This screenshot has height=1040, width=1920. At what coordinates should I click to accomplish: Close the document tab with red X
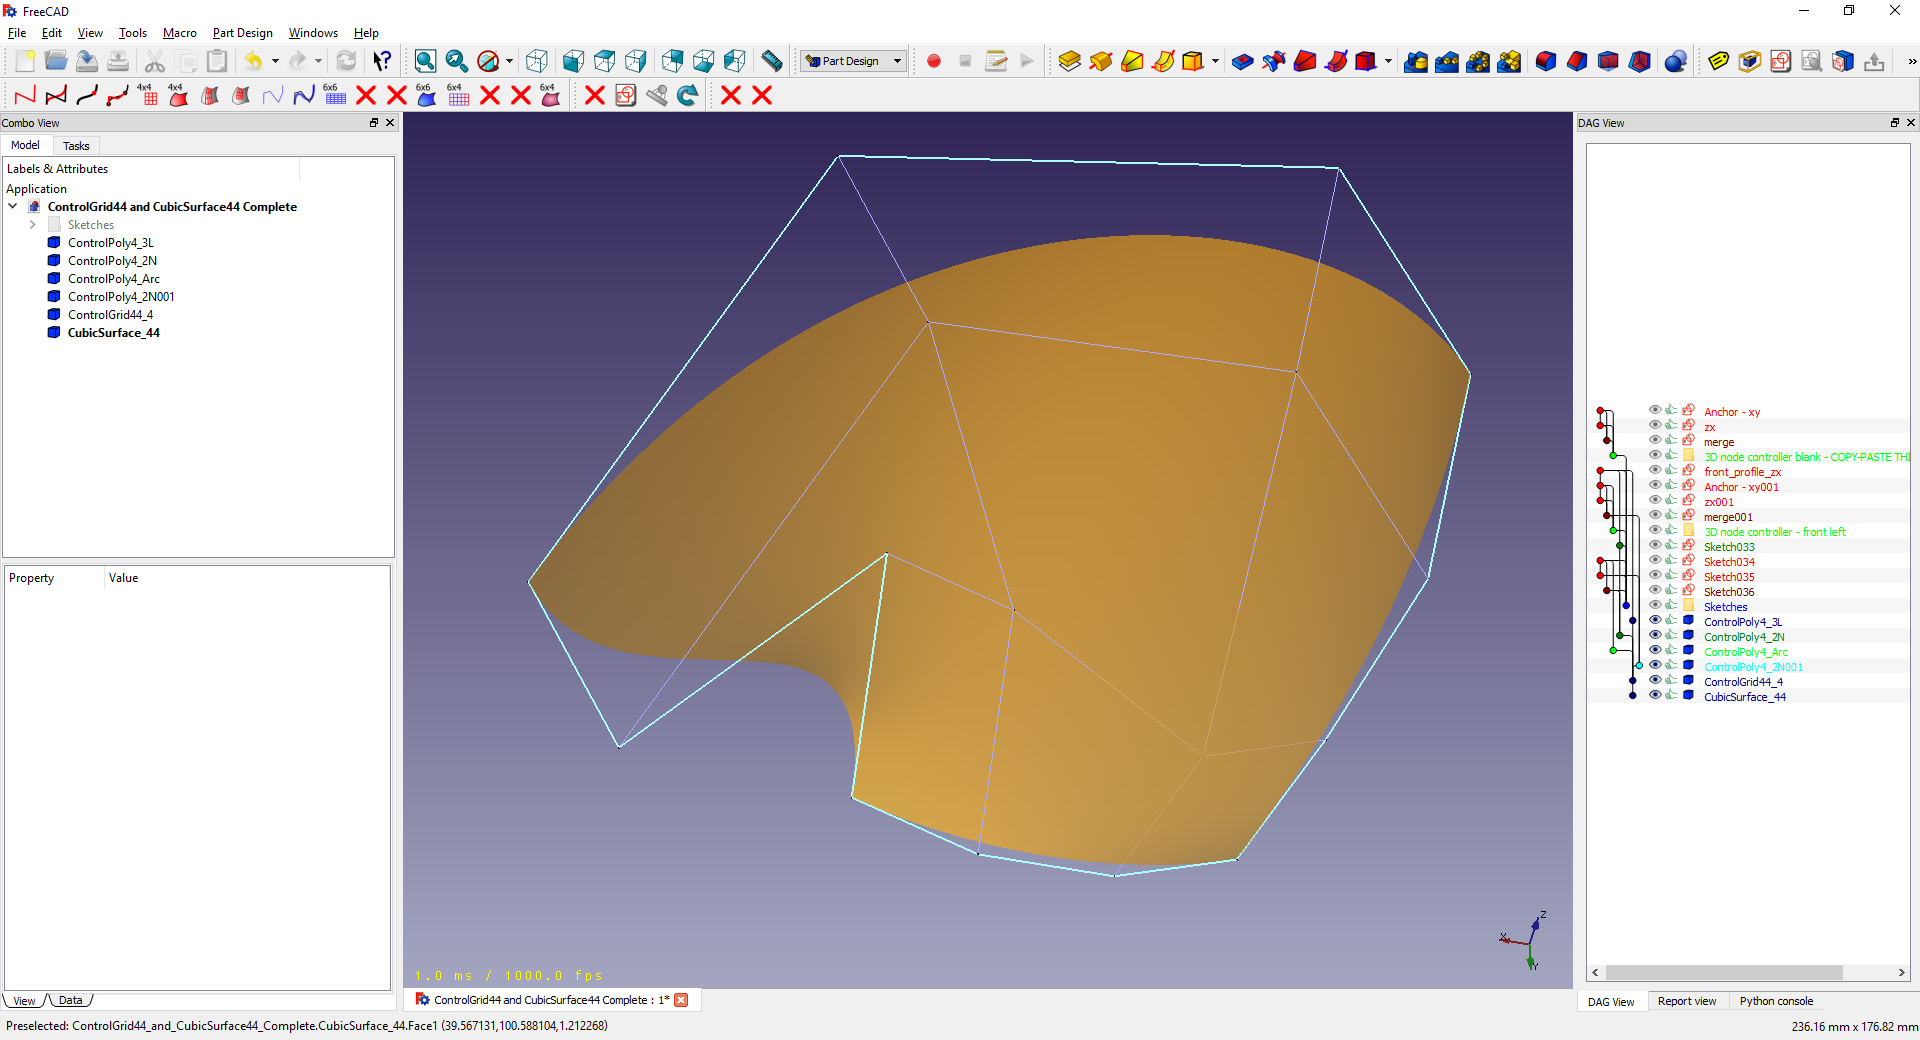(681, 1000)
